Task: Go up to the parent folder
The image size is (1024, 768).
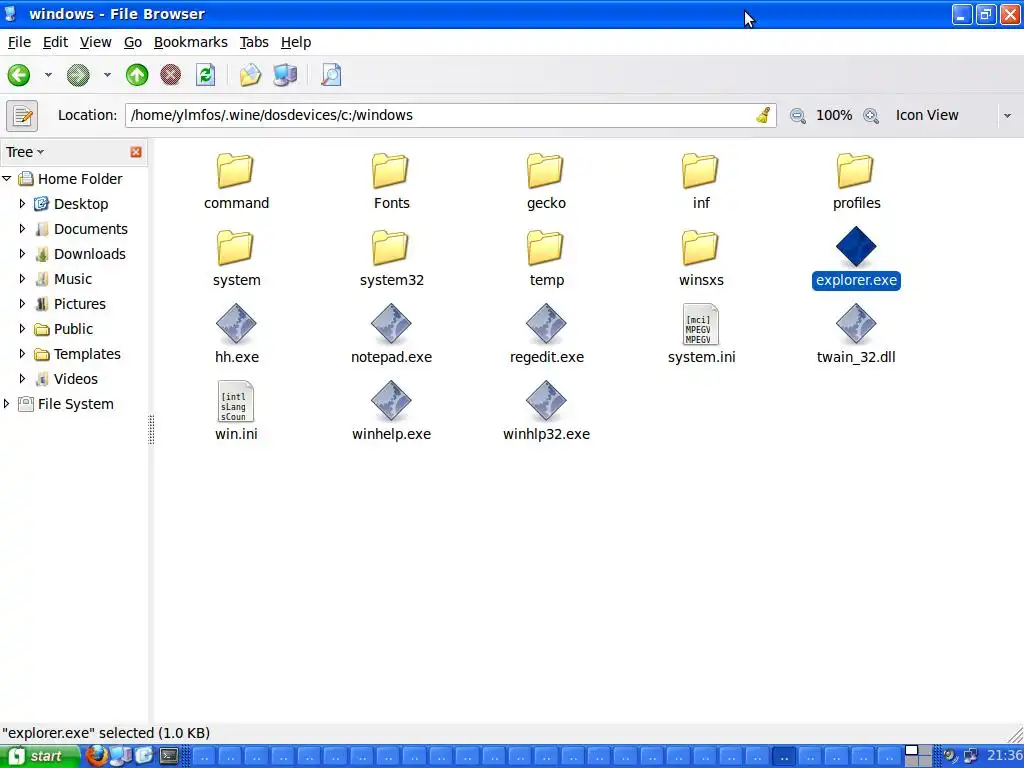Action: [136, 75]
